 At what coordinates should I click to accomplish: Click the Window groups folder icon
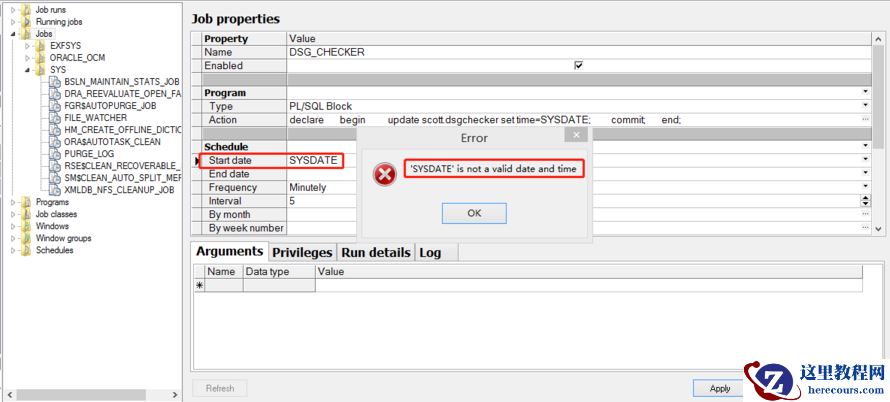(x=26, y=238)
